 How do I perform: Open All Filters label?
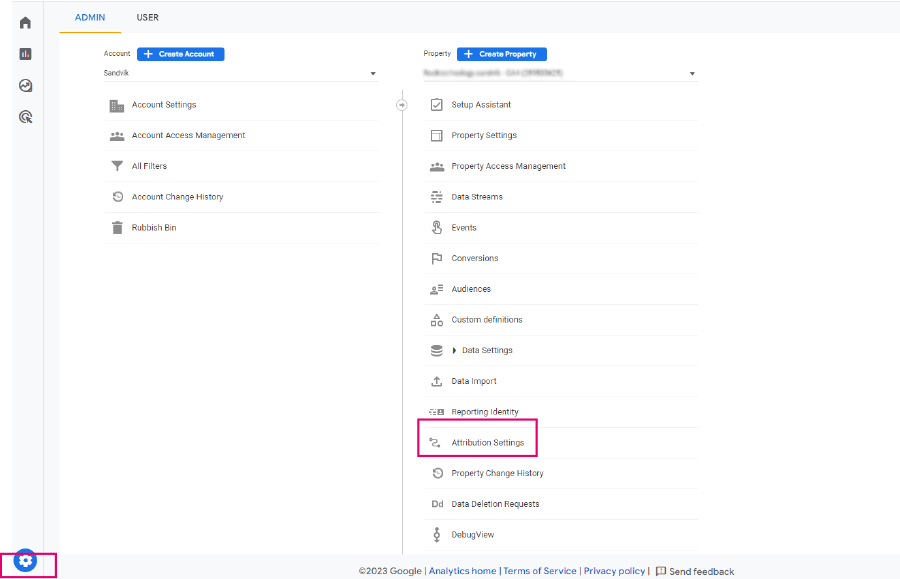point(149,166)
